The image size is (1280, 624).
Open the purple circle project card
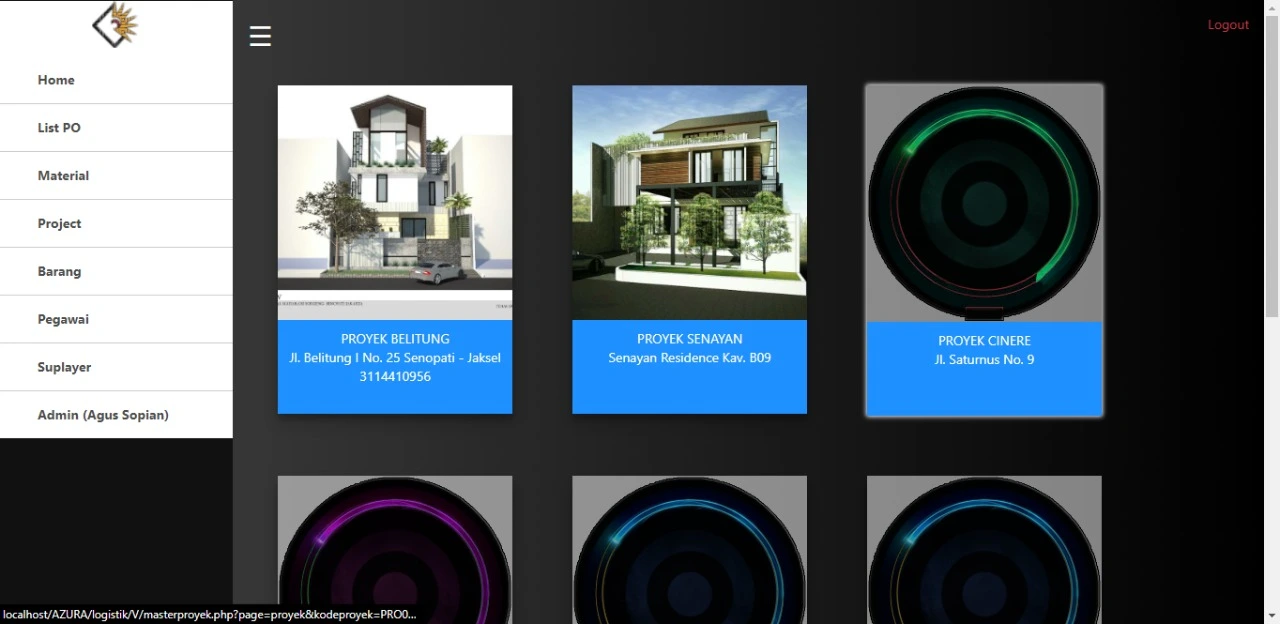(x=395, y=548)
